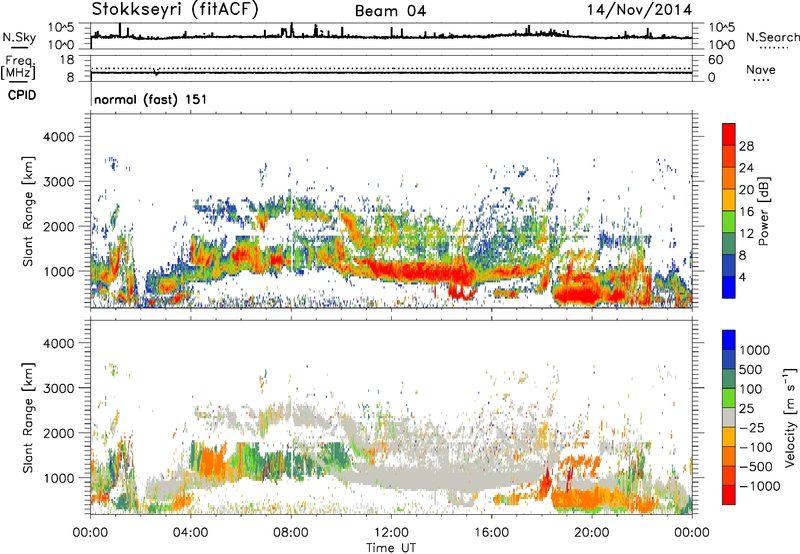Click the '20:00' time tick label
800x554 pixels.
click(x=591, y=533)
